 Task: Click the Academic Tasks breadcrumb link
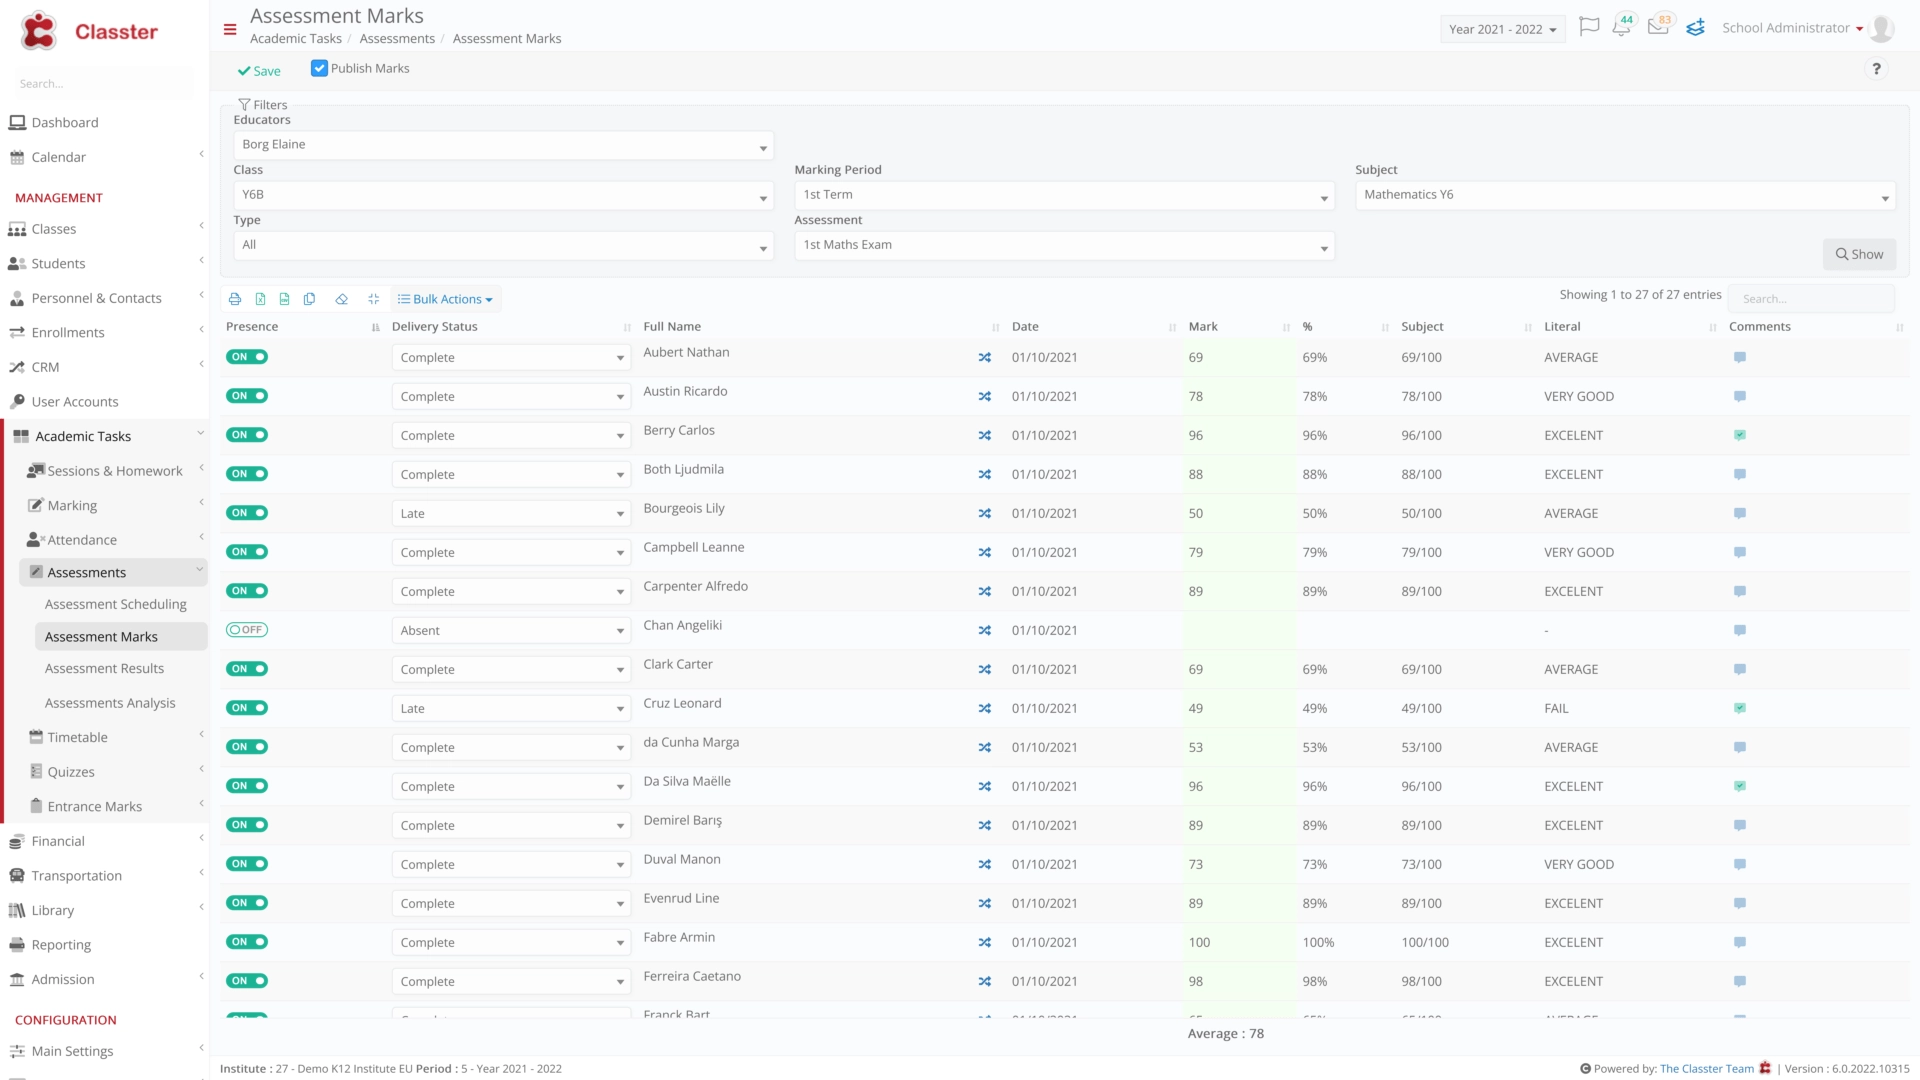point(296,38)
